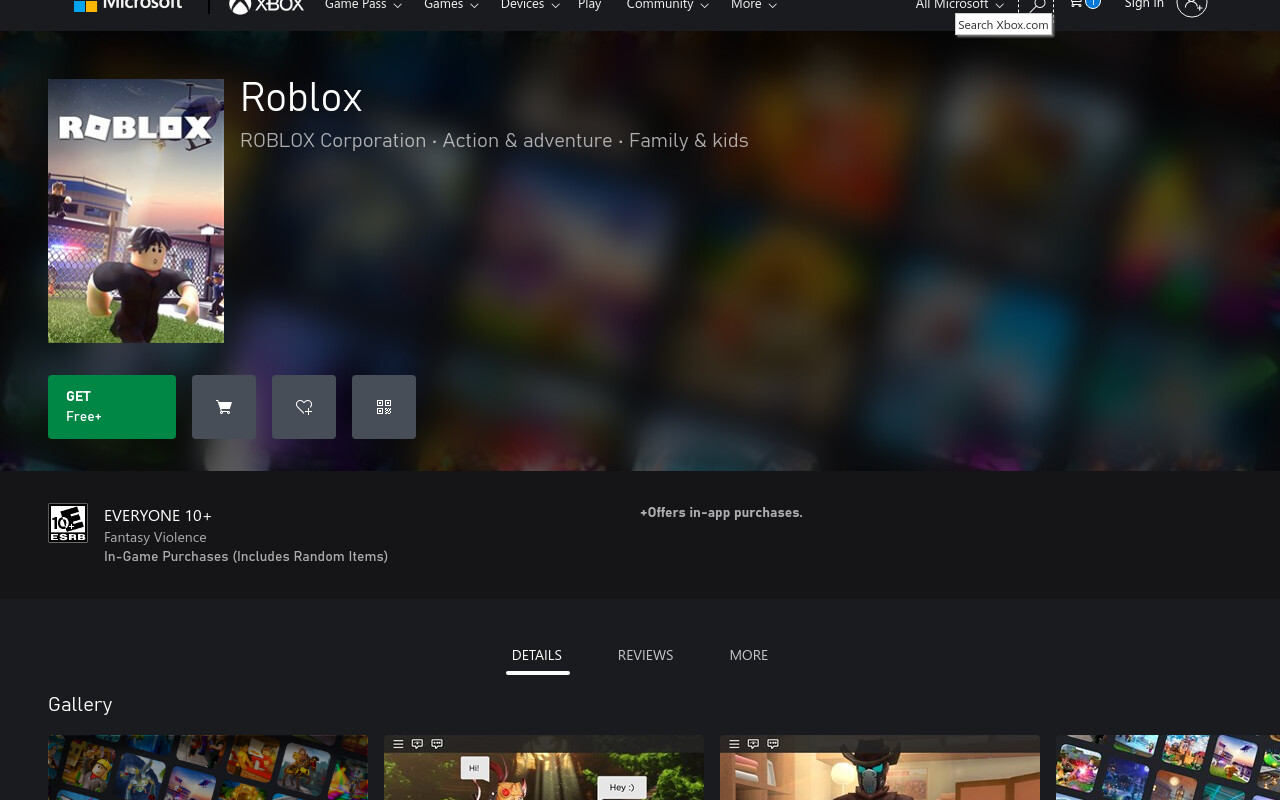Open the partially visible last gallery thumbnail
1280x800 pixels.
1168,768
